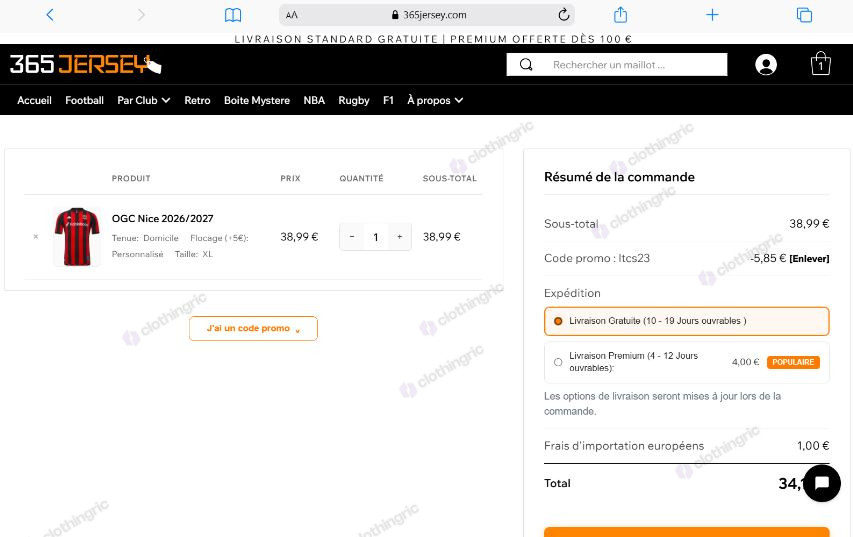Click the Code promo : ltcs23 text
Viewport: 853px width, 537px height.
(597, 258)
